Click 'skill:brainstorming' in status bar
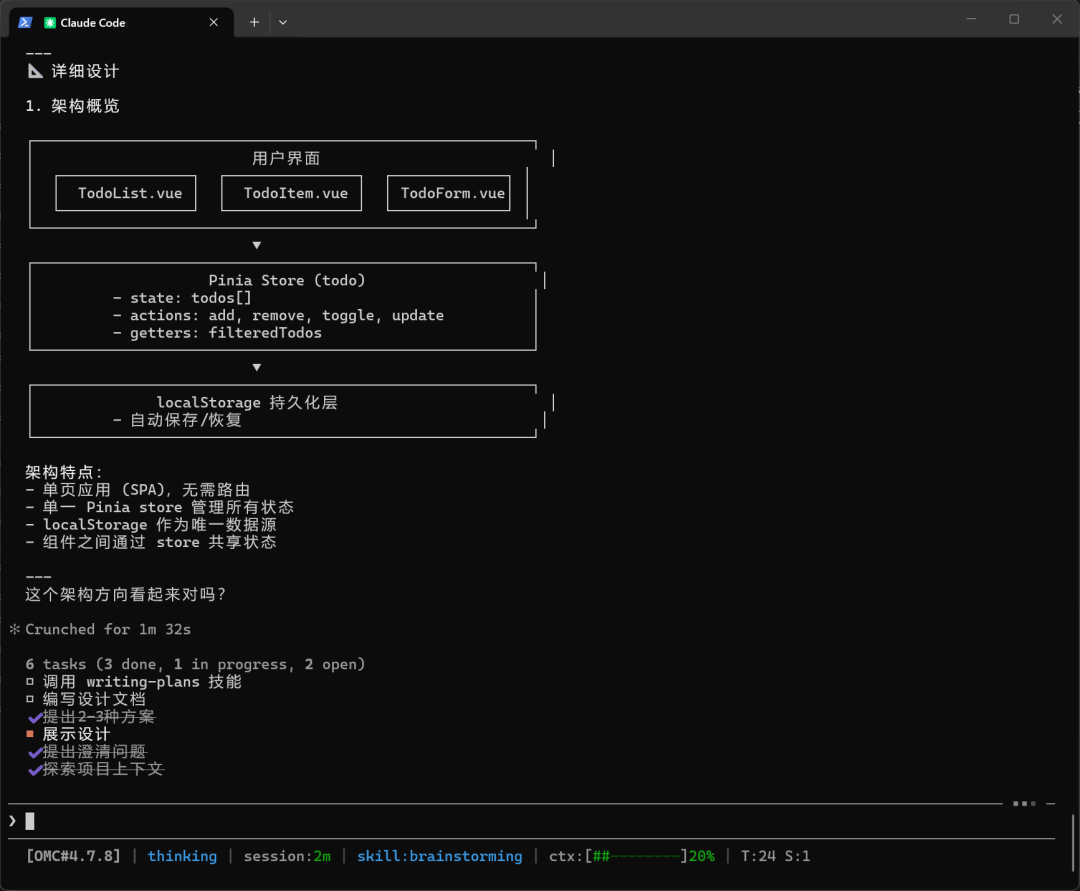The image size is (1080, 891). (x=439, y=856)
